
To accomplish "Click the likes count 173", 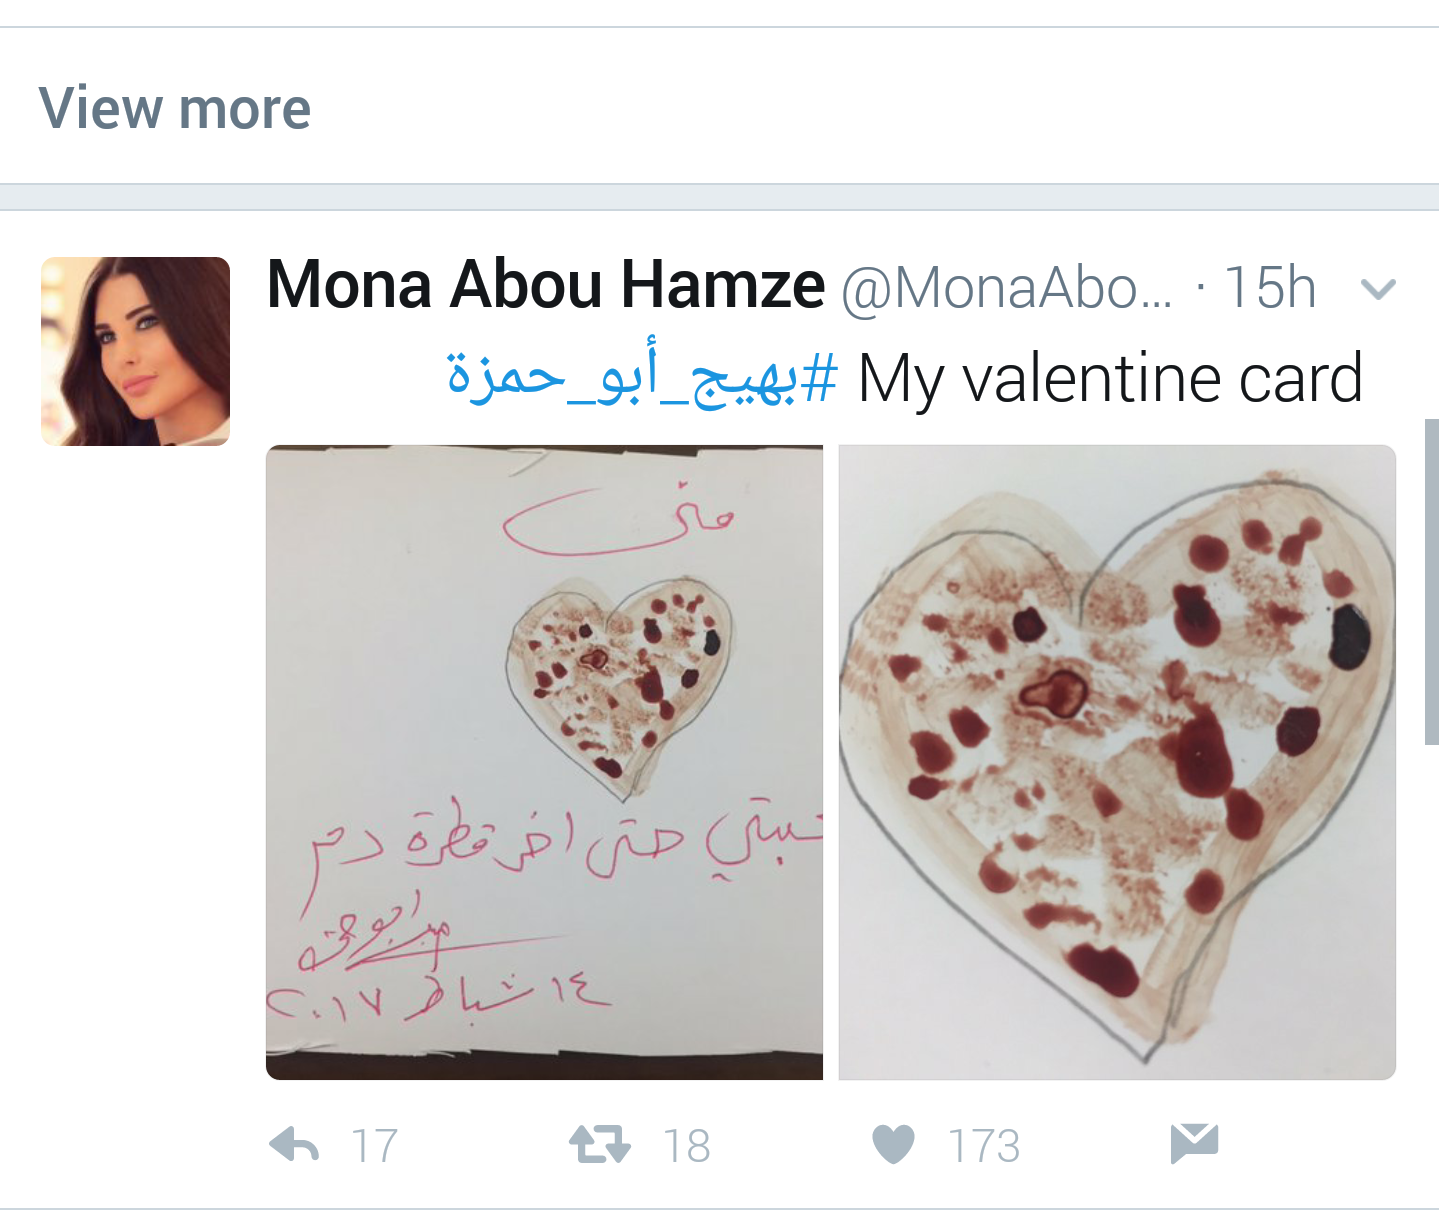I will (x=985, y=1146).
